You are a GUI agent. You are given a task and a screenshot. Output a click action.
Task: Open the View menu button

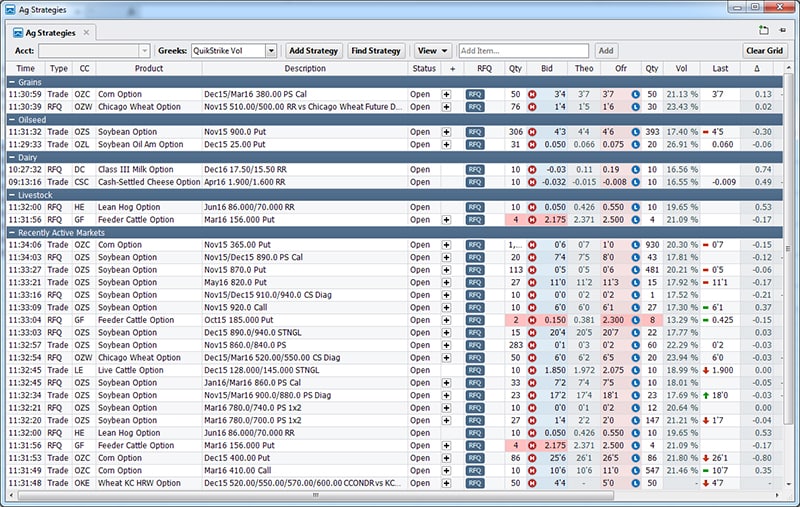432,50
